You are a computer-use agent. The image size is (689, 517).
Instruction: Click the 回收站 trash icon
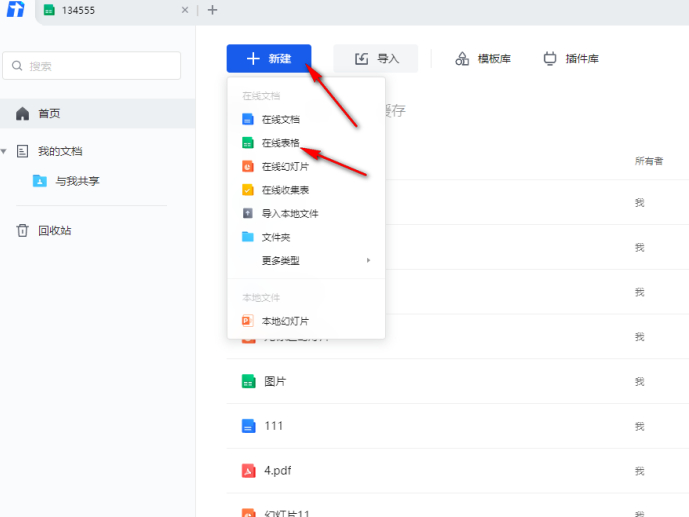[22, 231]
